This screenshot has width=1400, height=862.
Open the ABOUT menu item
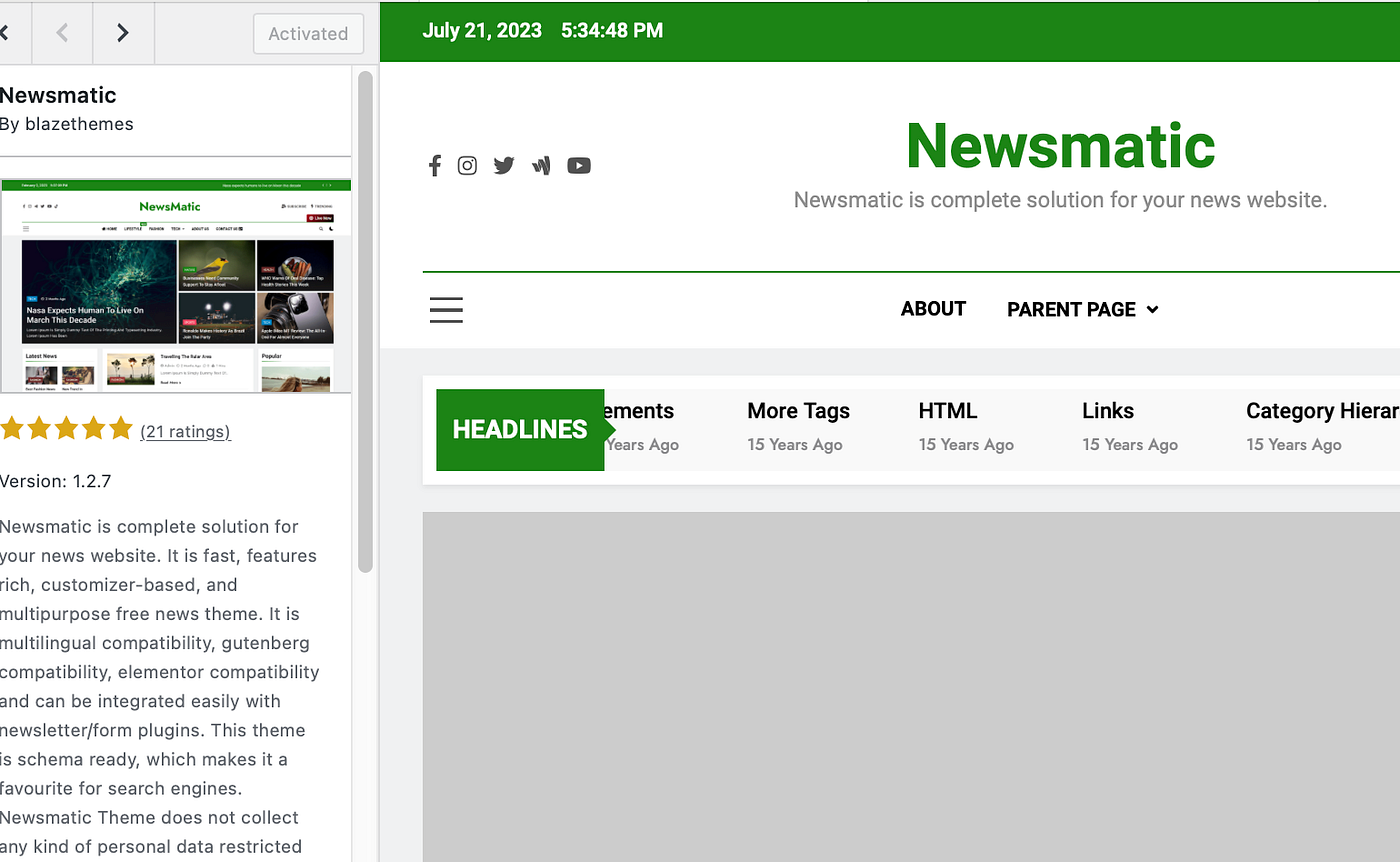point(933,309)
